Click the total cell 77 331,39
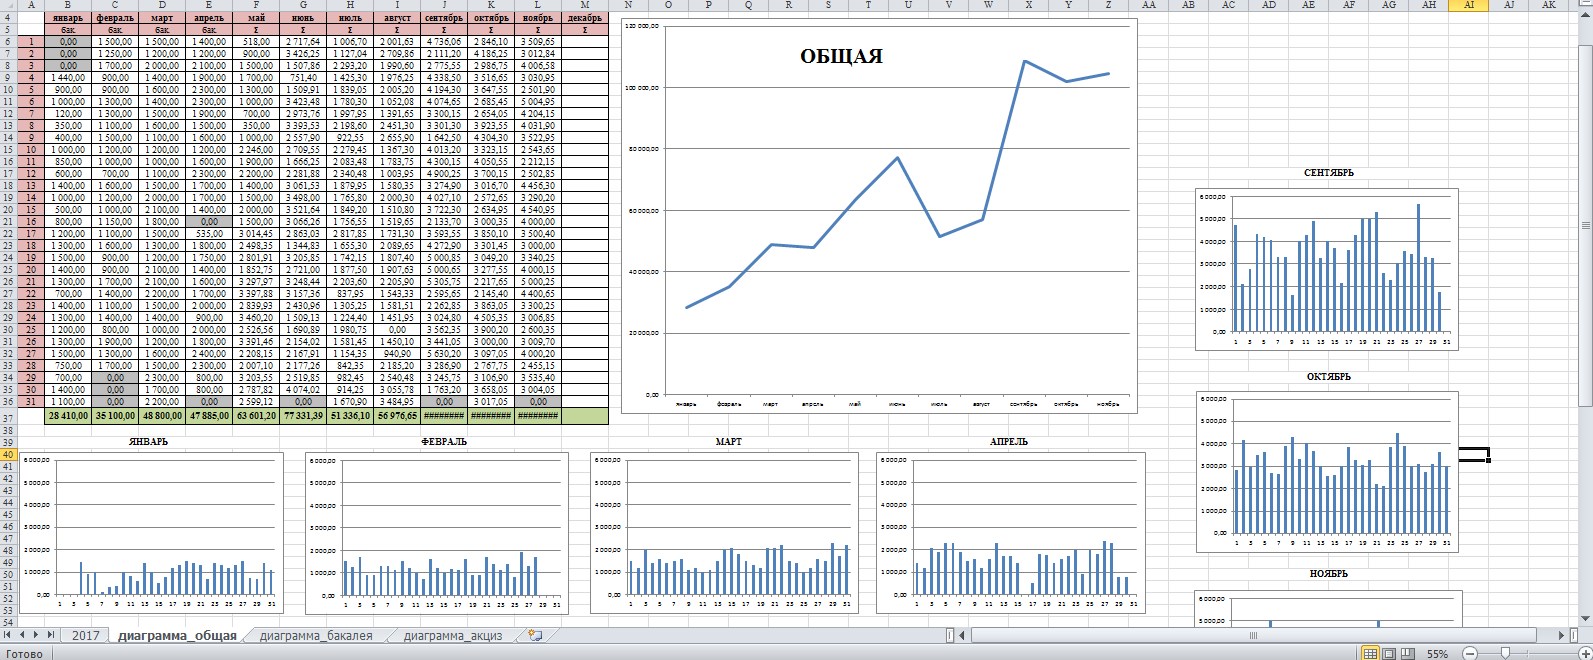This screenshot has width=1593, height=660. click(x=302, y=416)
